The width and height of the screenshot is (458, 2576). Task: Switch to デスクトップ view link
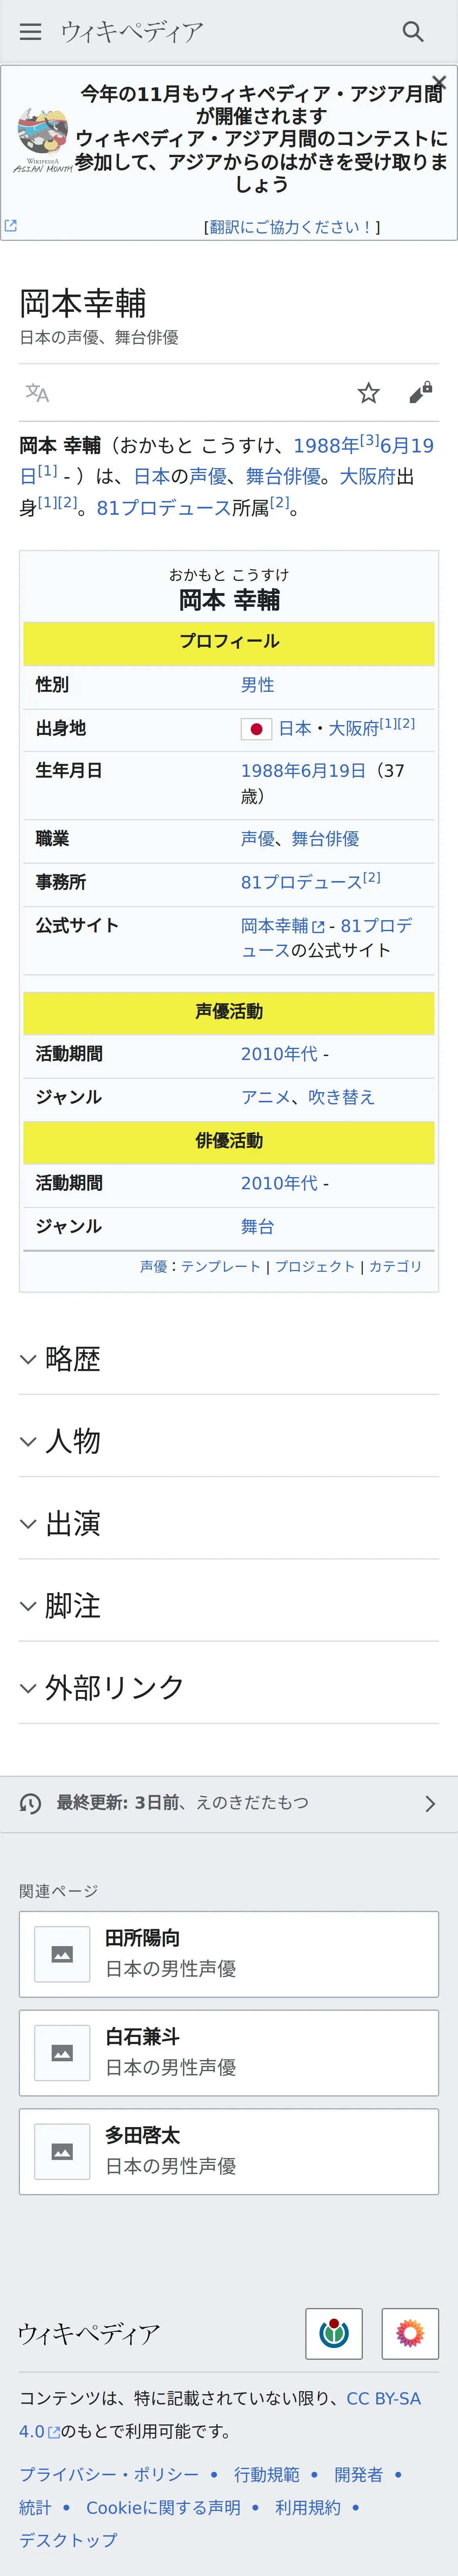click(68, 2539)
